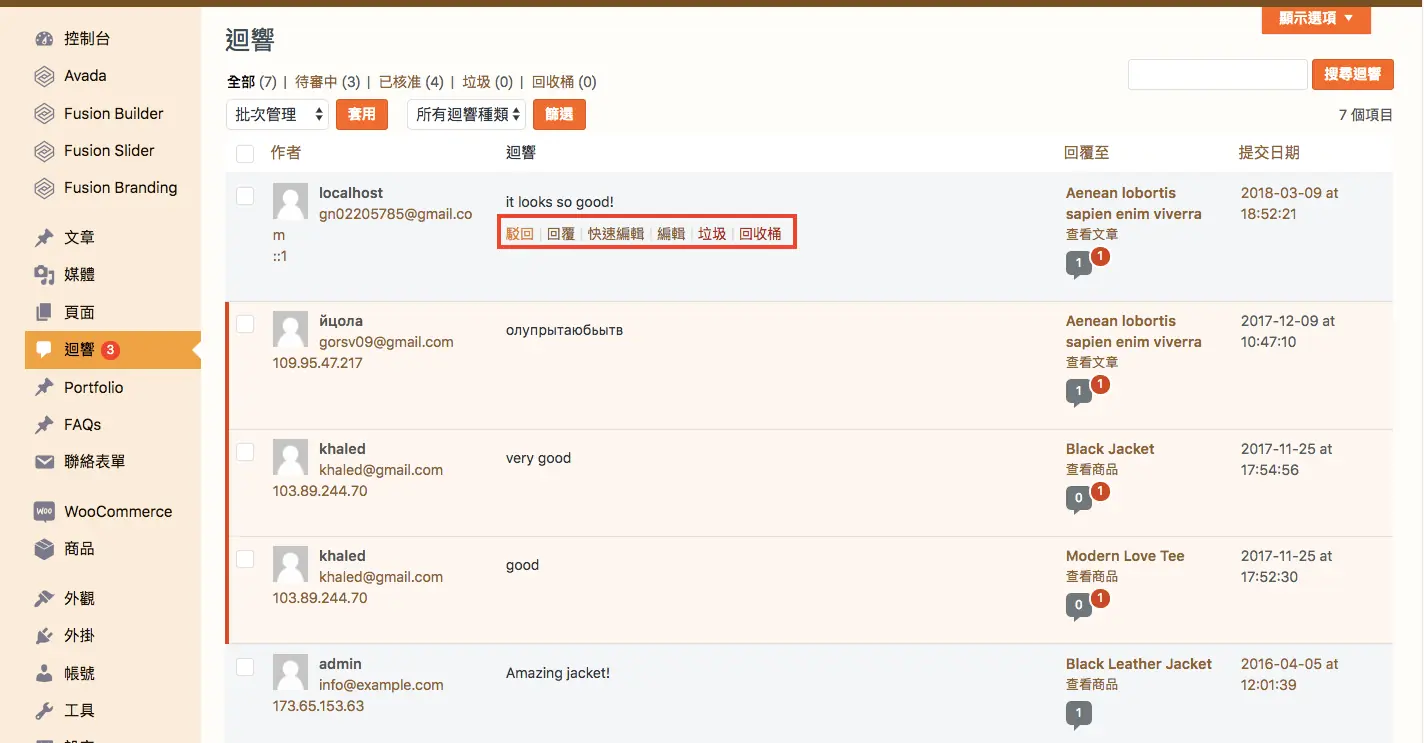Open the 批次管理 bulk actions dropdown
The height and width of the screenshot is (743, 1424).
coord(277,114)
